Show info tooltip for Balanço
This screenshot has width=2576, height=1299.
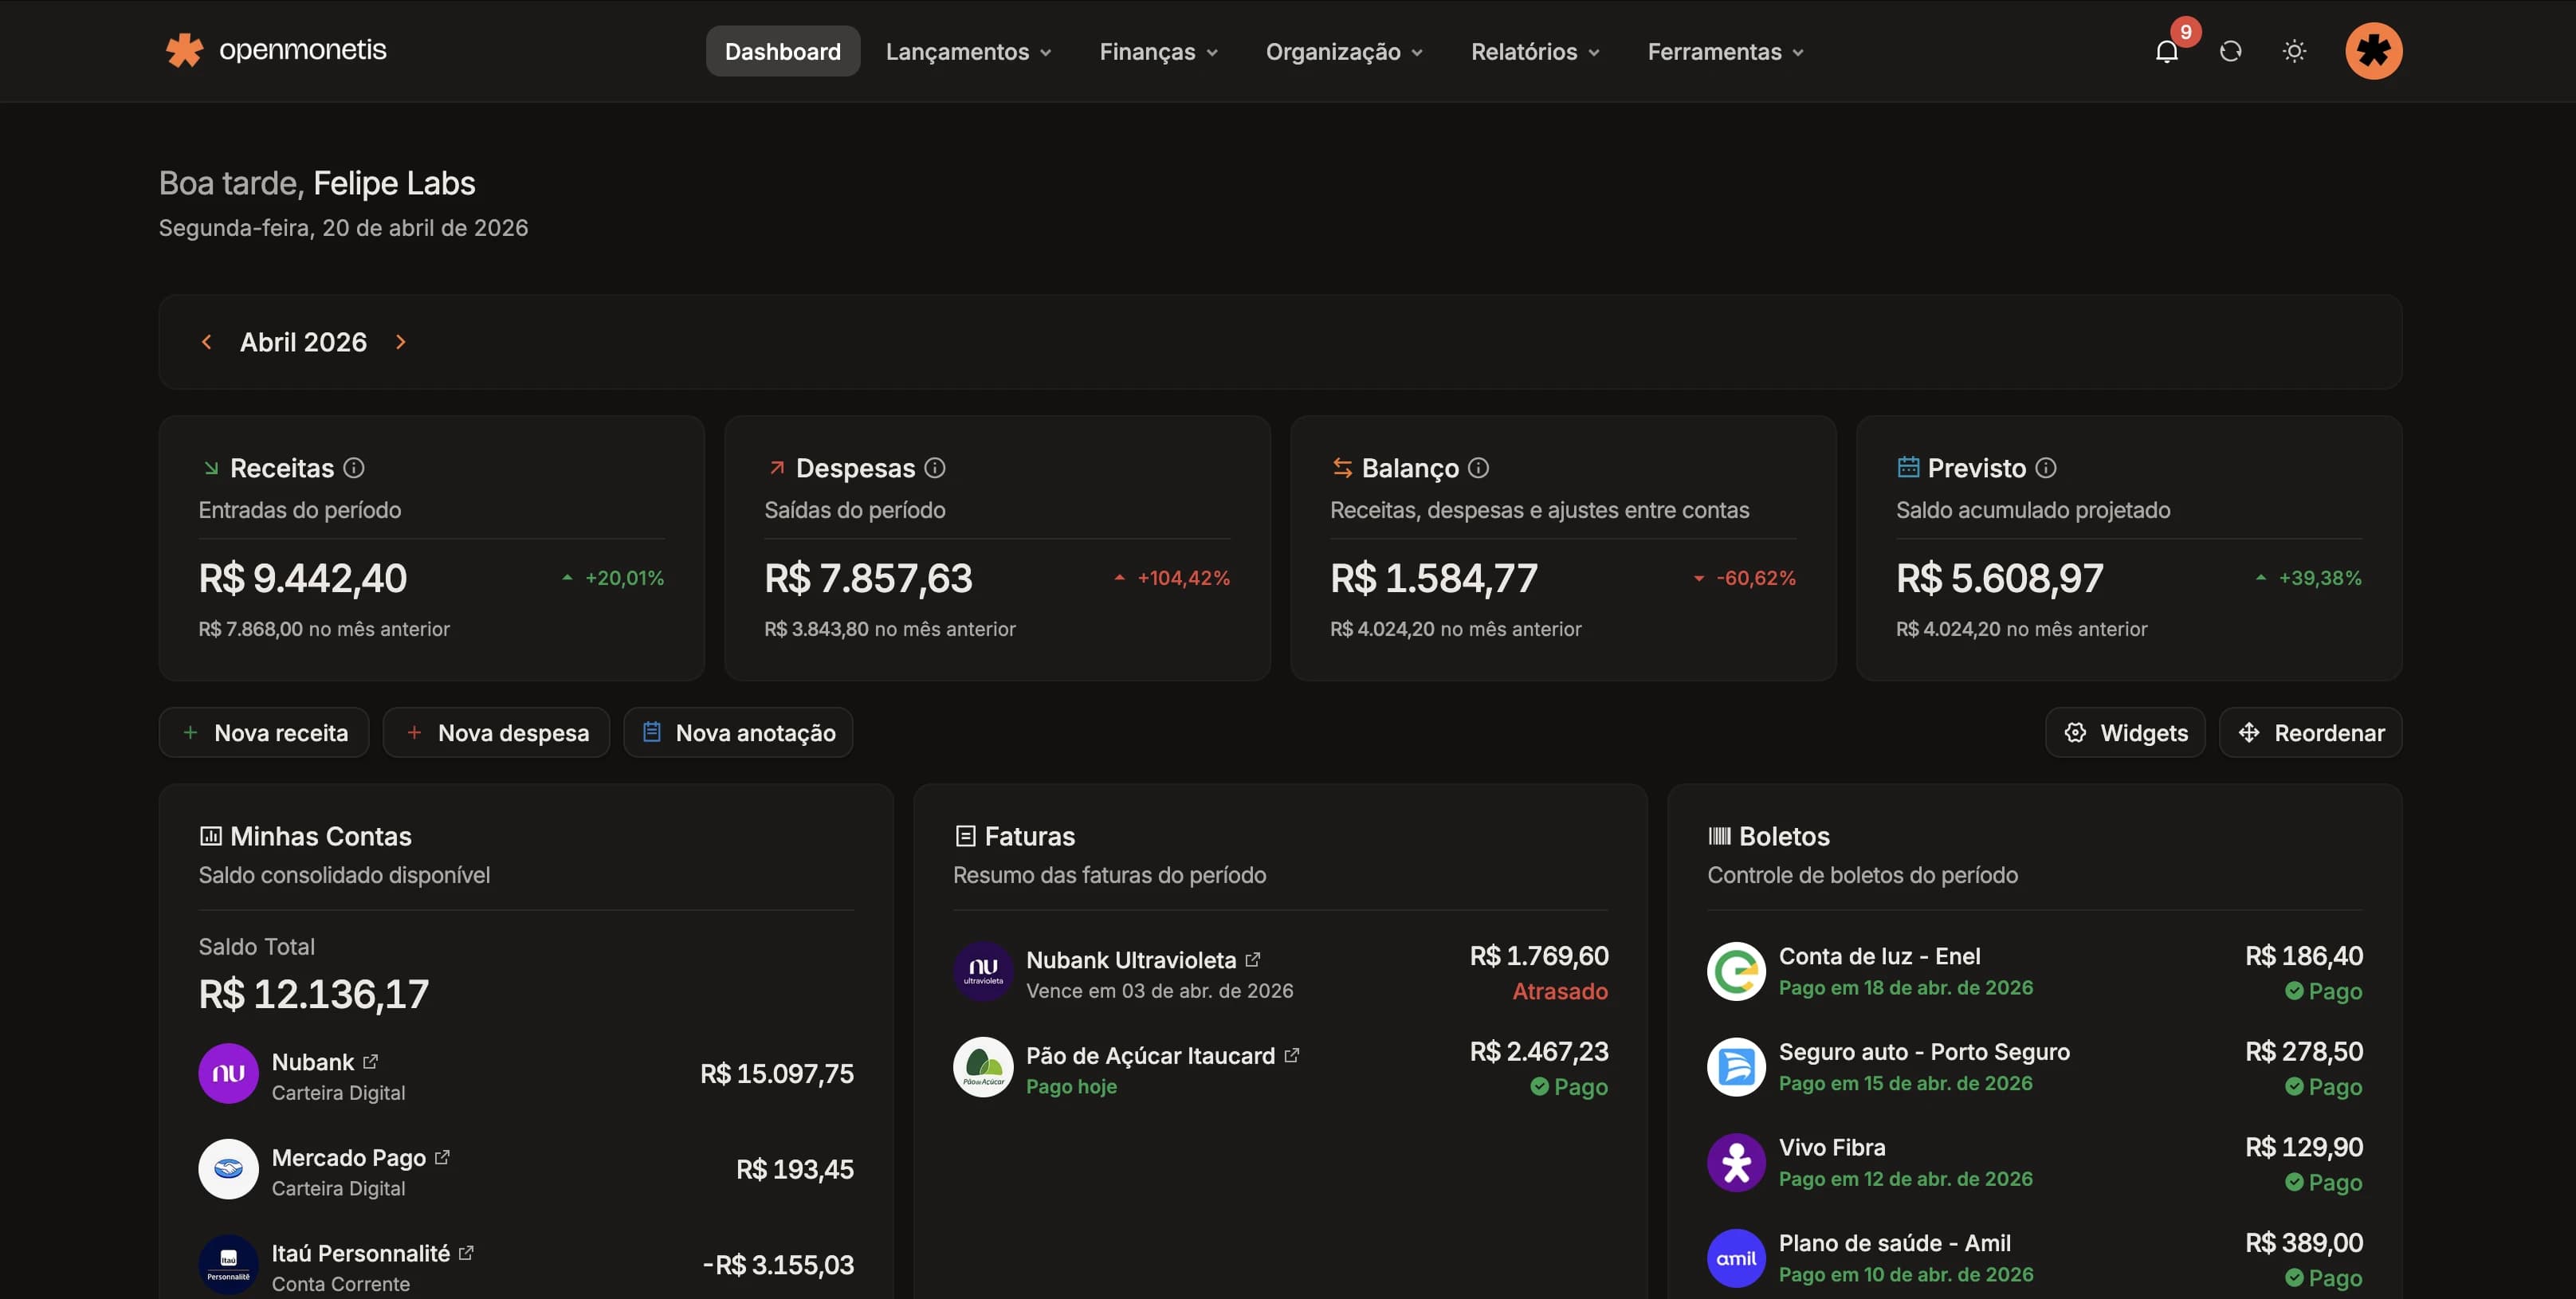click(x=1480, y=467)
